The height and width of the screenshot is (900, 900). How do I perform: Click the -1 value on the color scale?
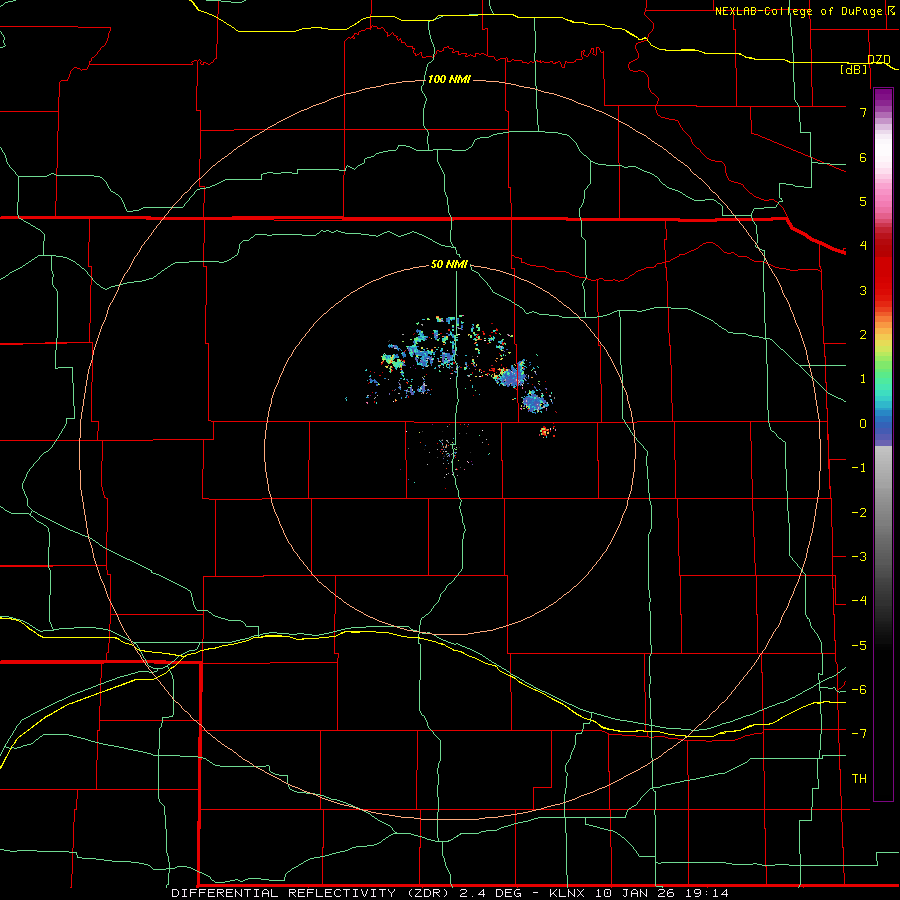tap(859, 468)
